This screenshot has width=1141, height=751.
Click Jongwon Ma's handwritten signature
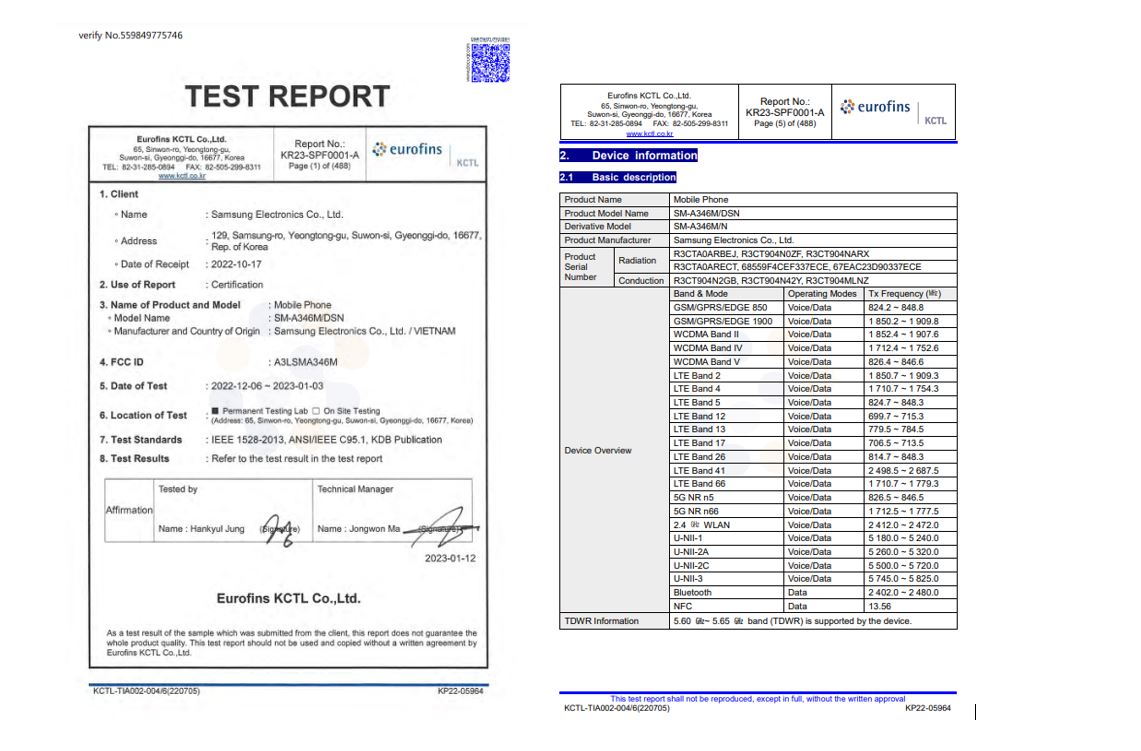pyautogui.click(x=442, y=528)
